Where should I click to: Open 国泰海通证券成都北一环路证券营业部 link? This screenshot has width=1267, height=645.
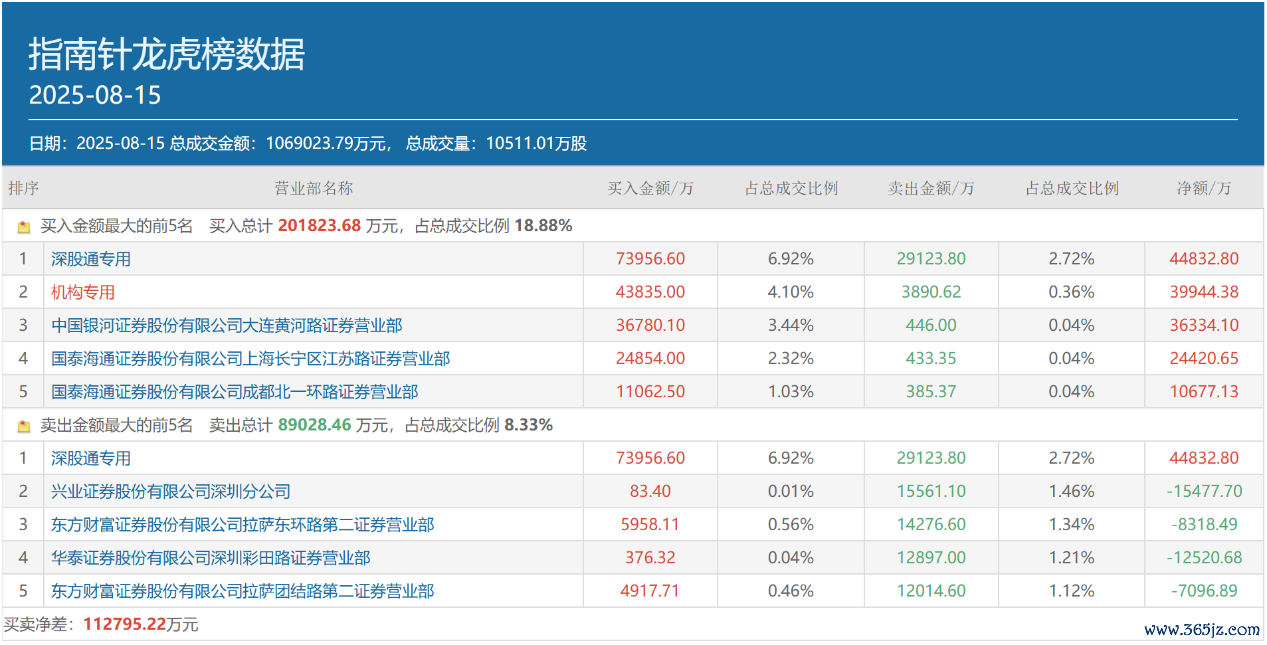tap(235, 391)
